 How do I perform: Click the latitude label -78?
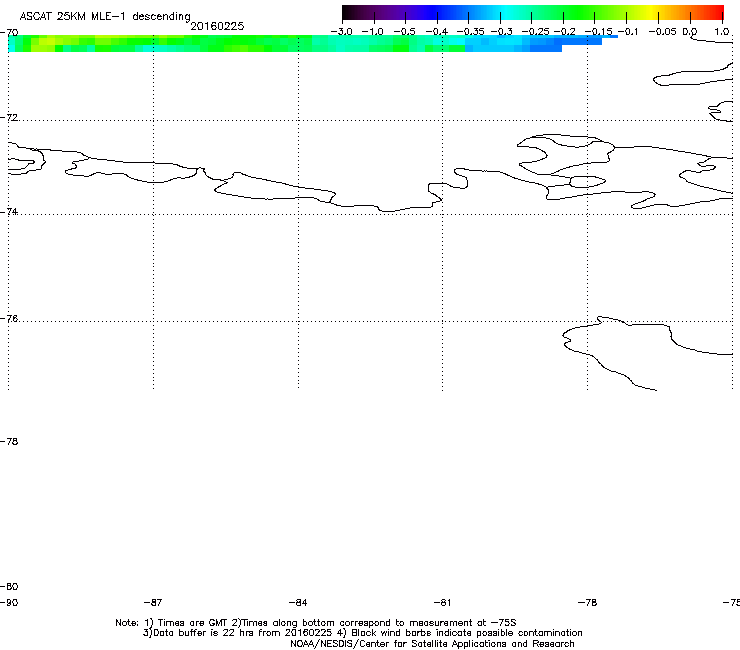9,441
